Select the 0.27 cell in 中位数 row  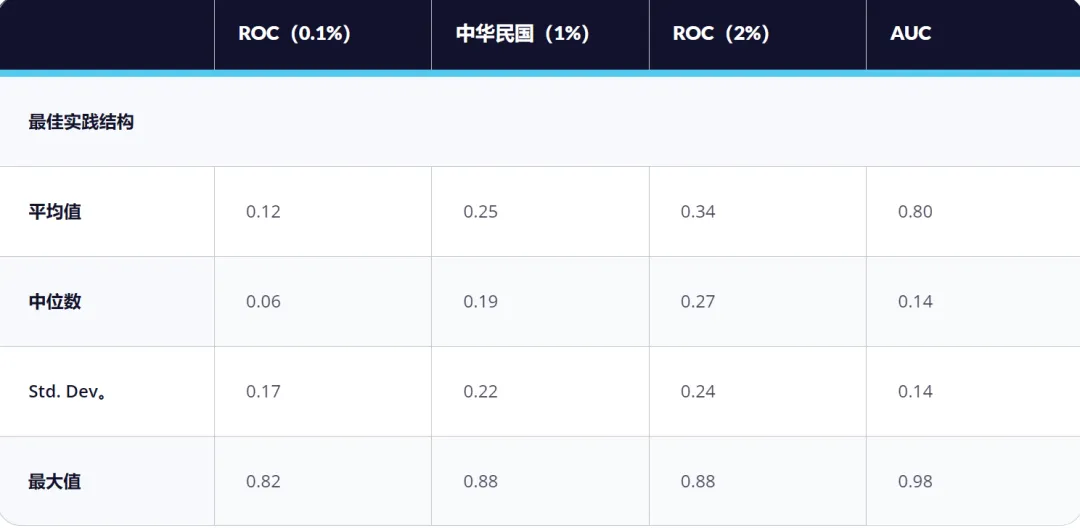click(x=758, y=302)
